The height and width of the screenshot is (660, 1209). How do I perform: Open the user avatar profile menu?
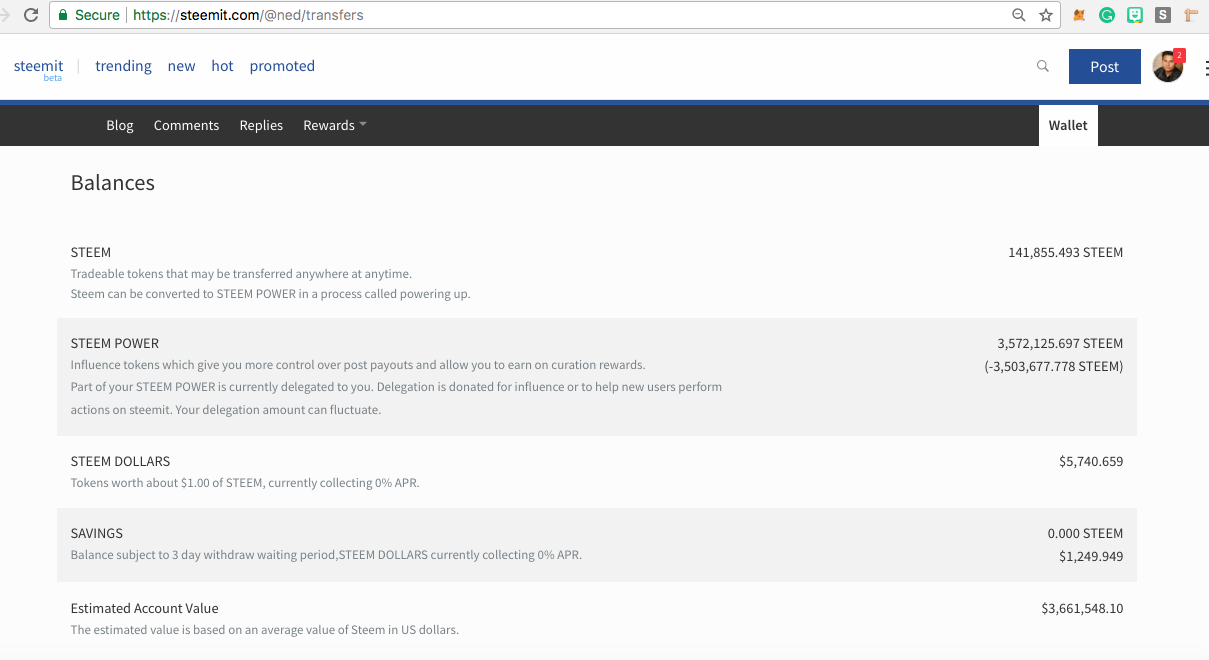(x=1167, y=66)
